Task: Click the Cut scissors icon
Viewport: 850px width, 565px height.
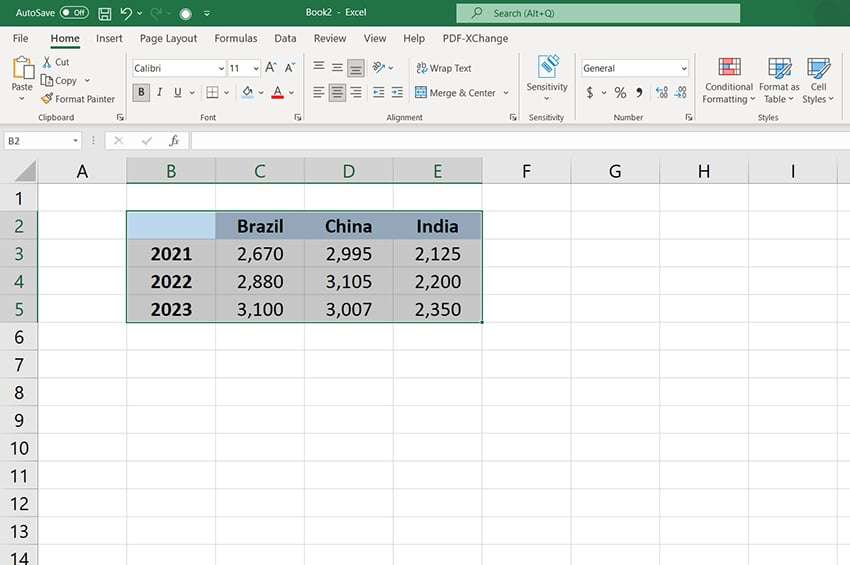Action: point(48,62)
